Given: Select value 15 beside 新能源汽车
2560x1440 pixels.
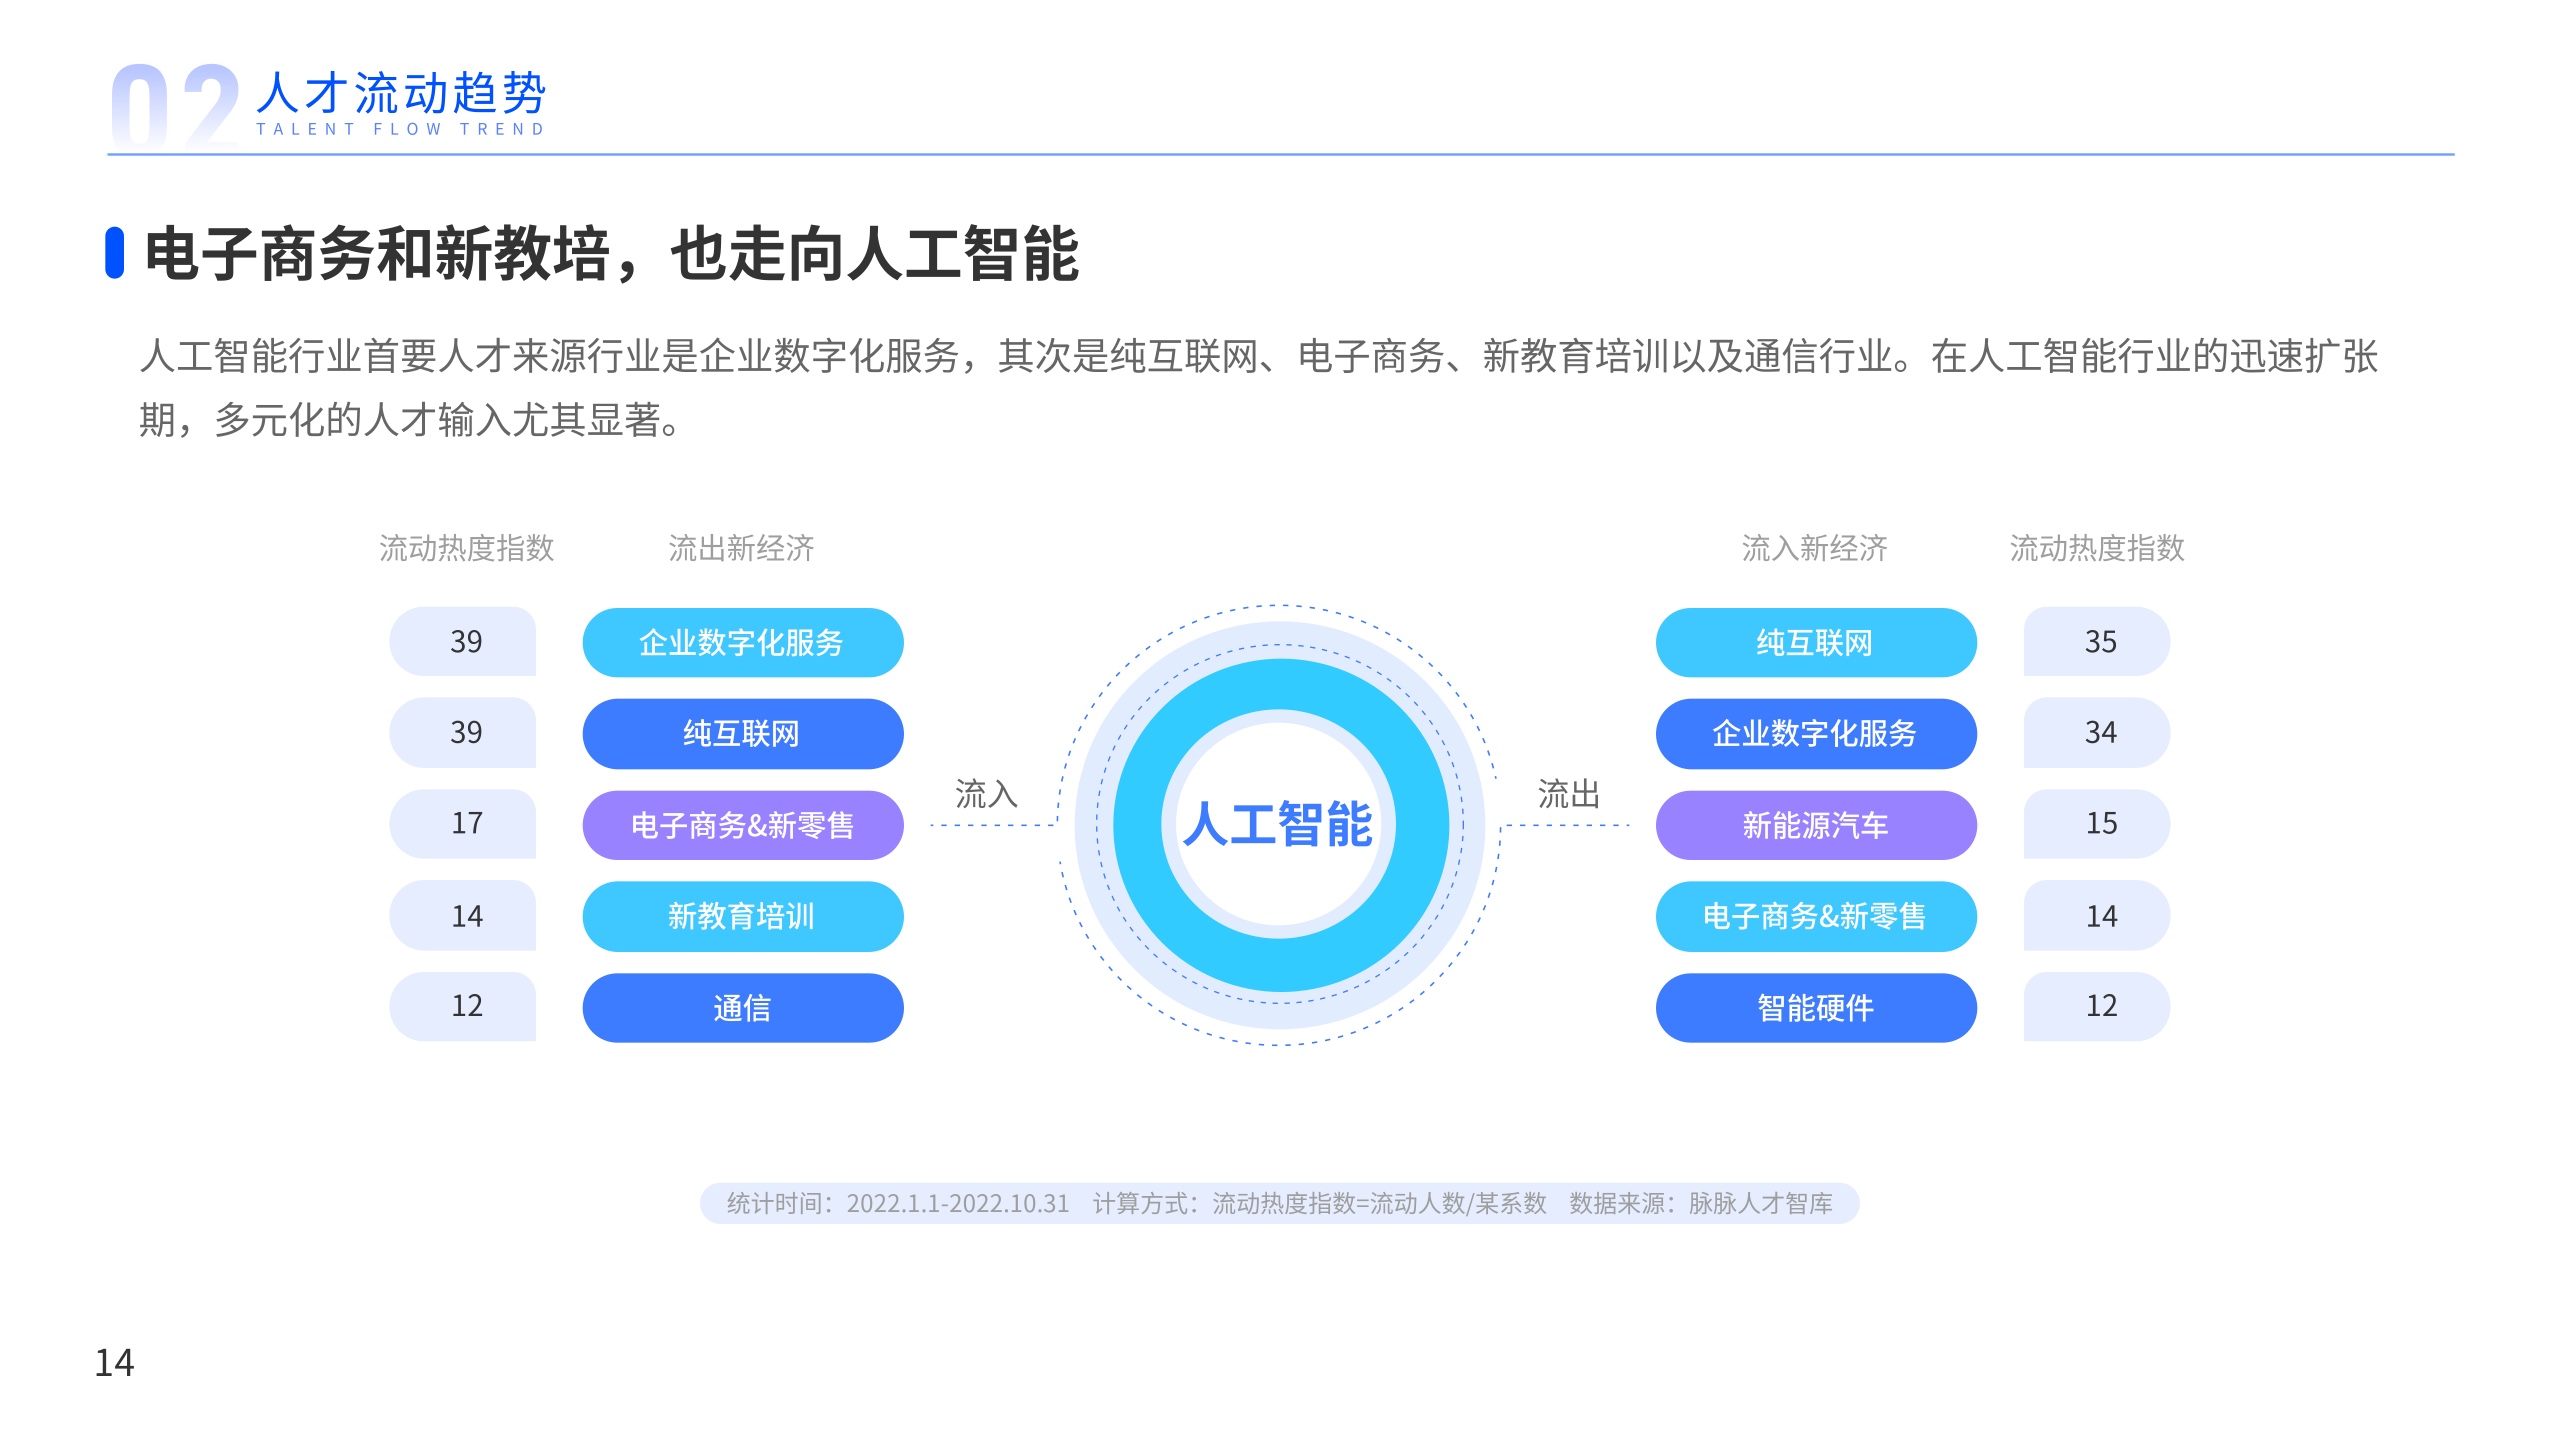Looking at the screenshot, I should 2097,823.
